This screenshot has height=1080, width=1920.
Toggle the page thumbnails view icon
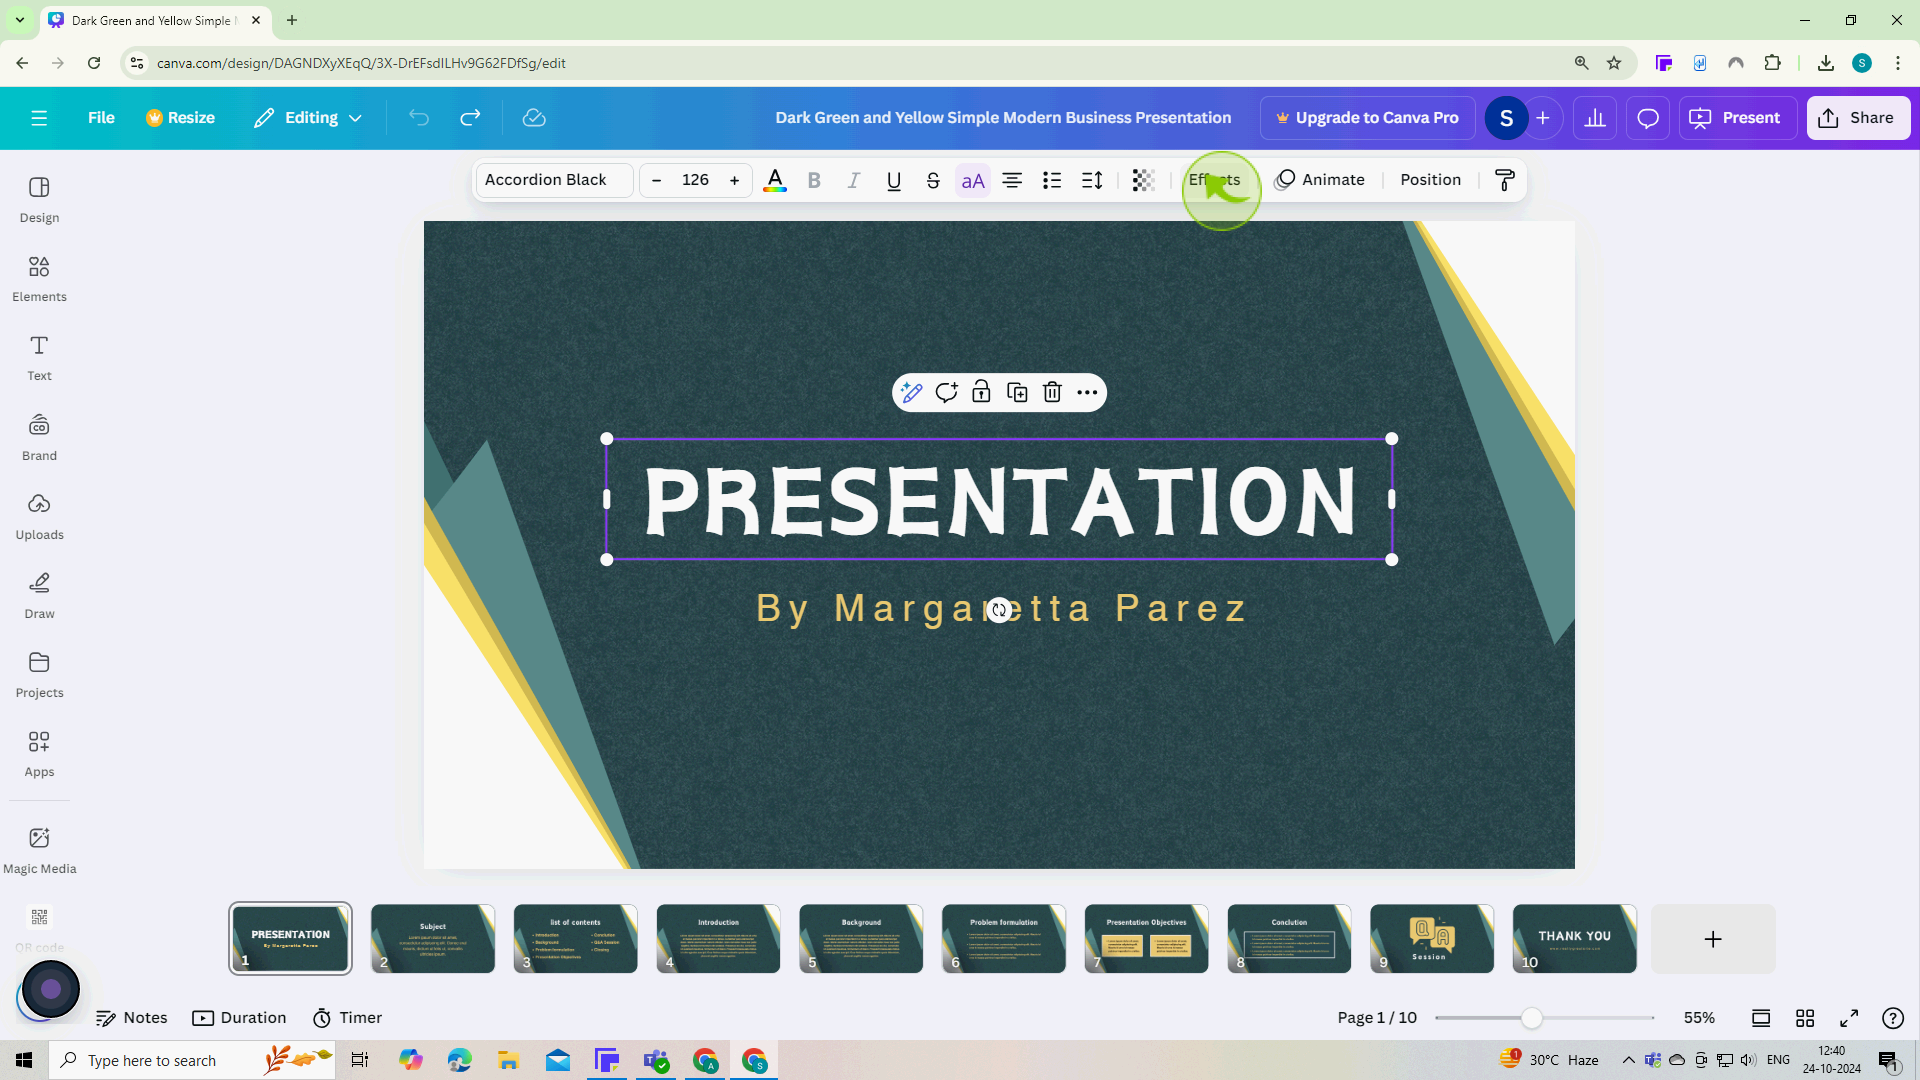(x=1761, y=1018)
